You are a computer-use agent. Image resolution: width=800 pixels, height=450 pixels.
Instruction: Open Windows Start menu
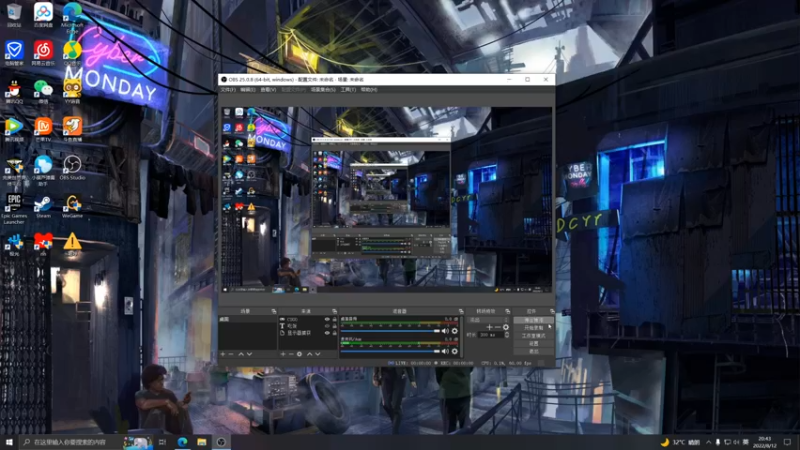tap(9, 442)
